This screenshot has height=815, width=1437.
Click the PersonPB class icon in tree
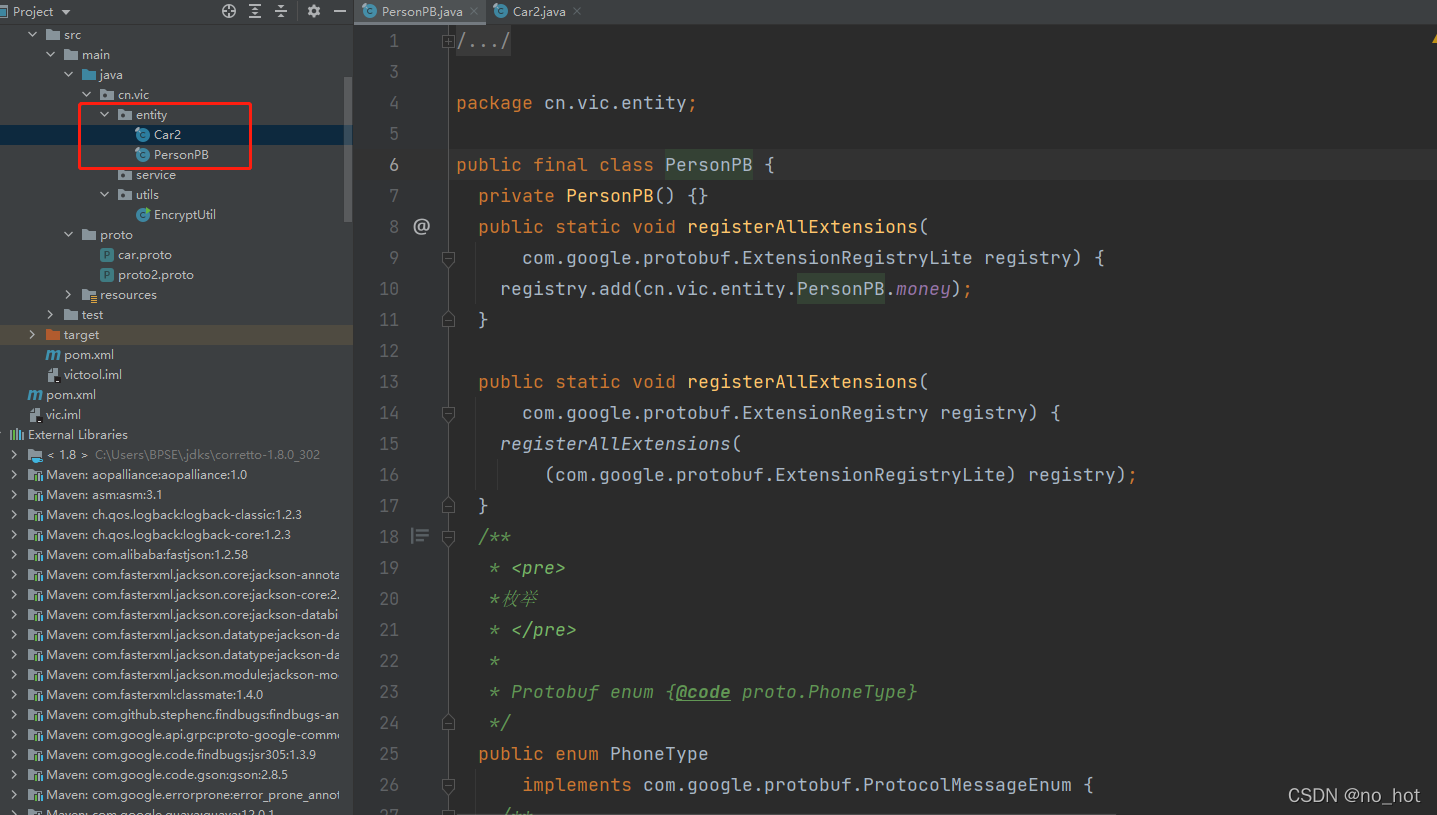[143, 155]
